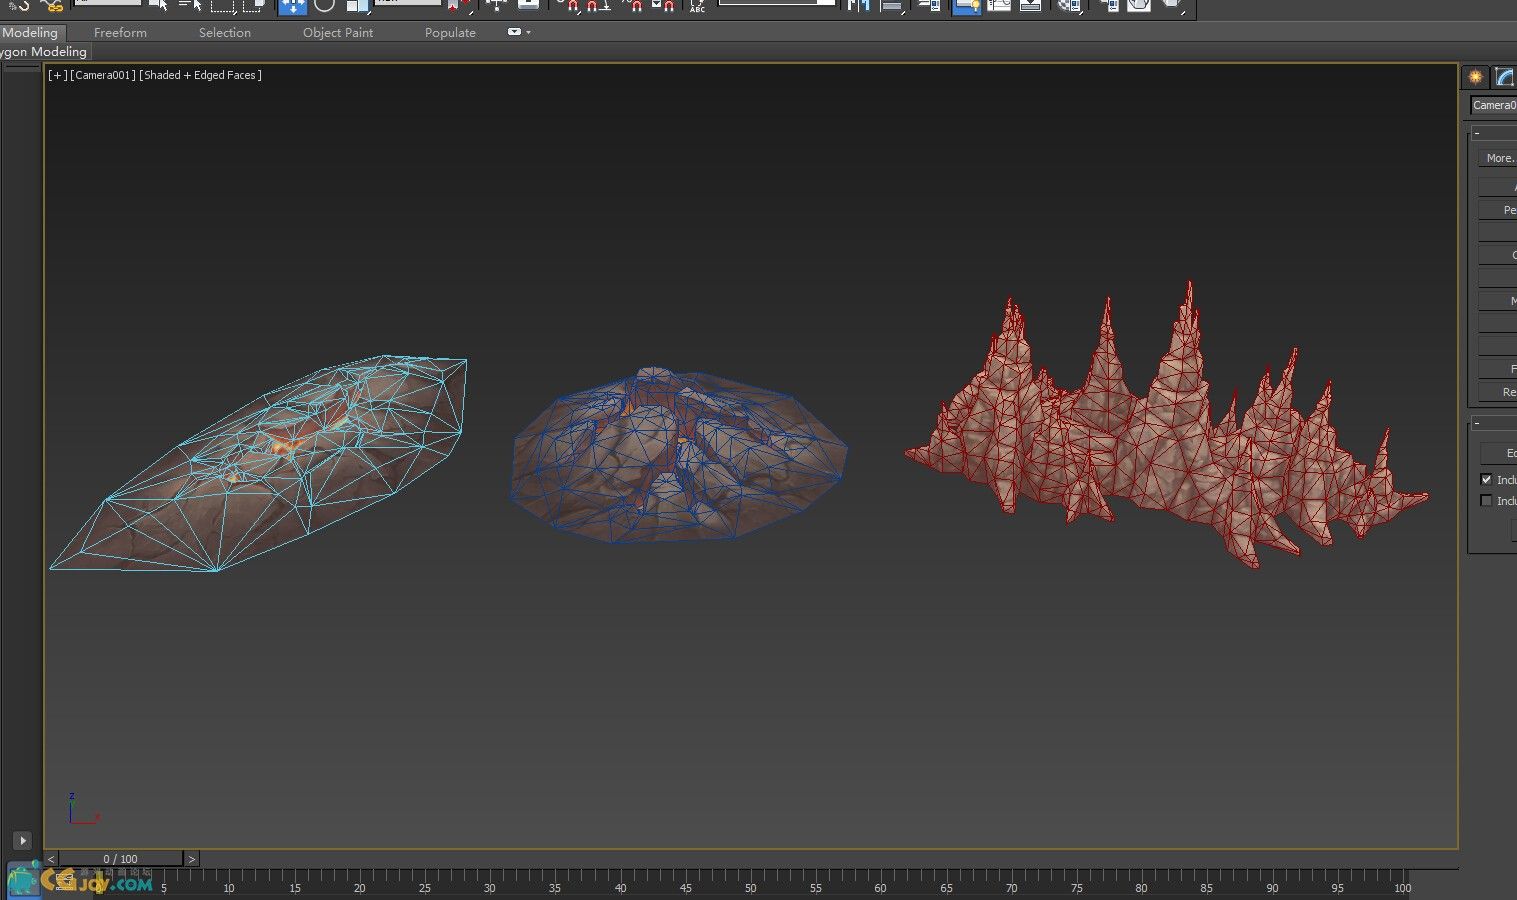Collapse the second rollout above the checkboxes
The image size is (1517, 900).
coord(1477,423)
